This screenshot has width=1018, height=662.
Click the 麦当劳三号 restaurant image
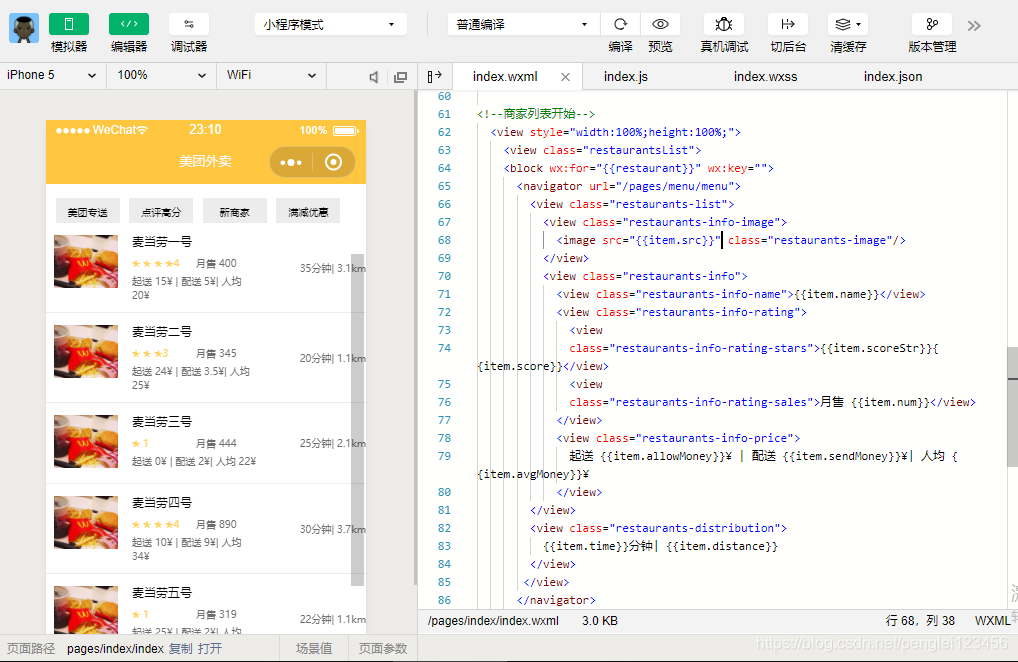pyautogui.click(x=86, y=441)
